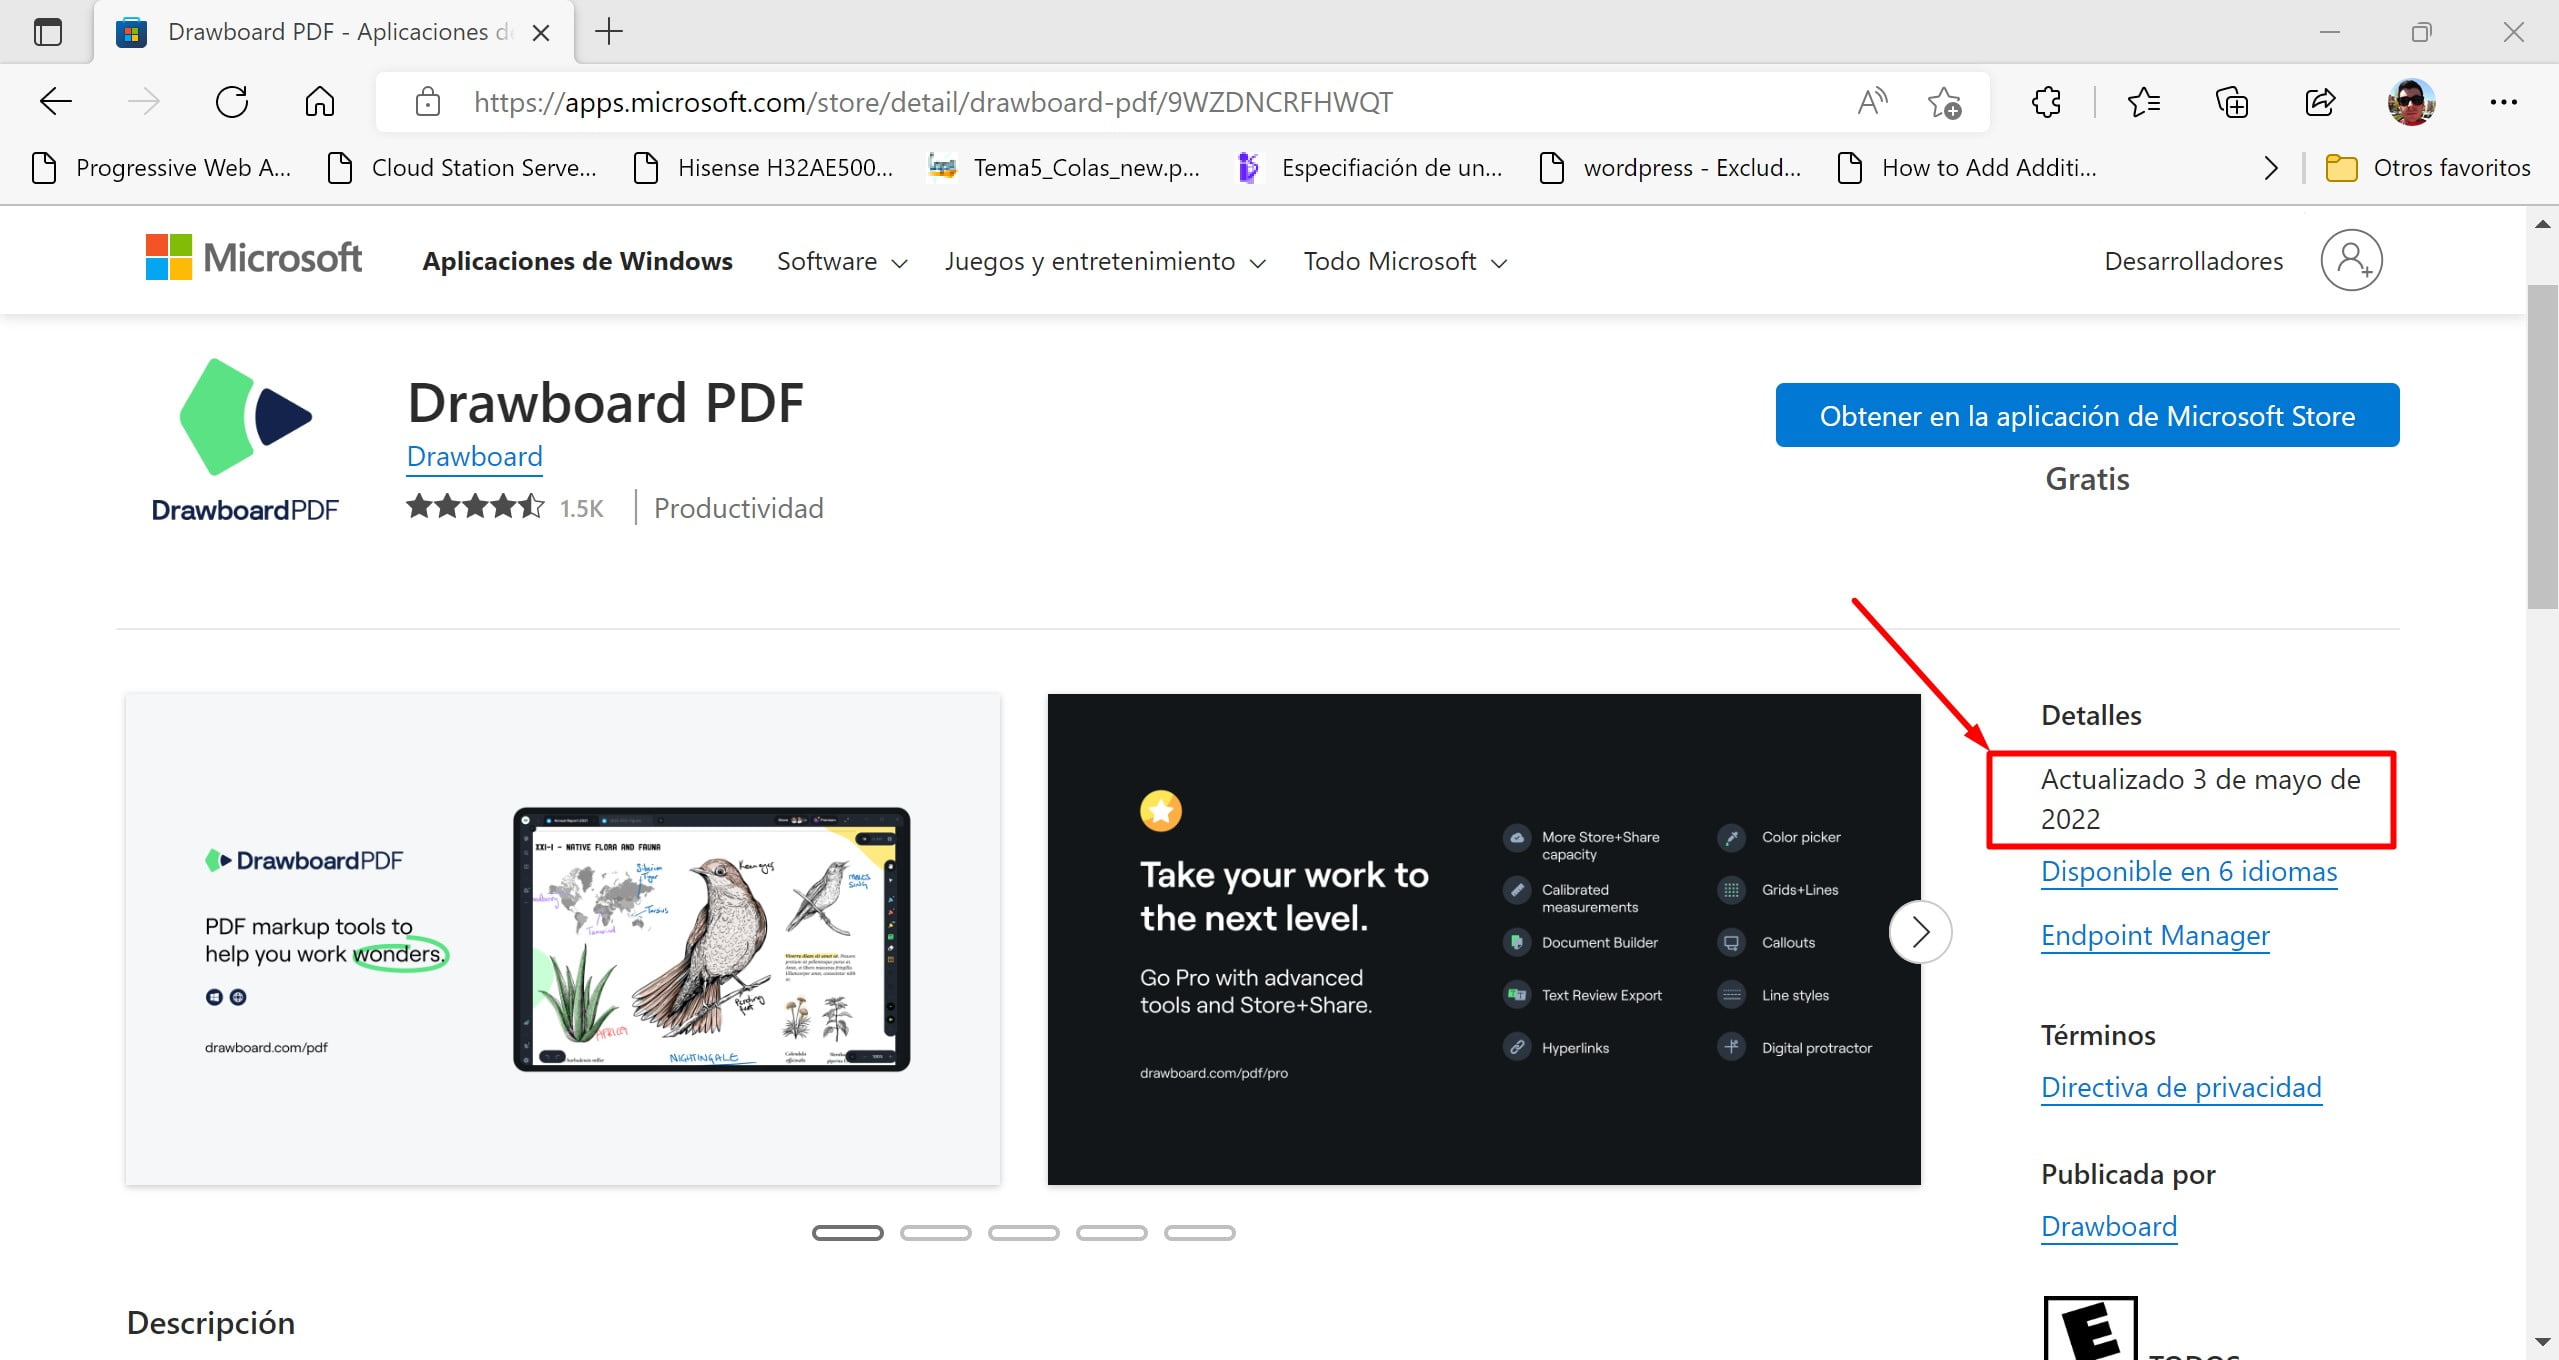Click Obtener en la aplicación de Microsoft Store

tap(2087, 415)
